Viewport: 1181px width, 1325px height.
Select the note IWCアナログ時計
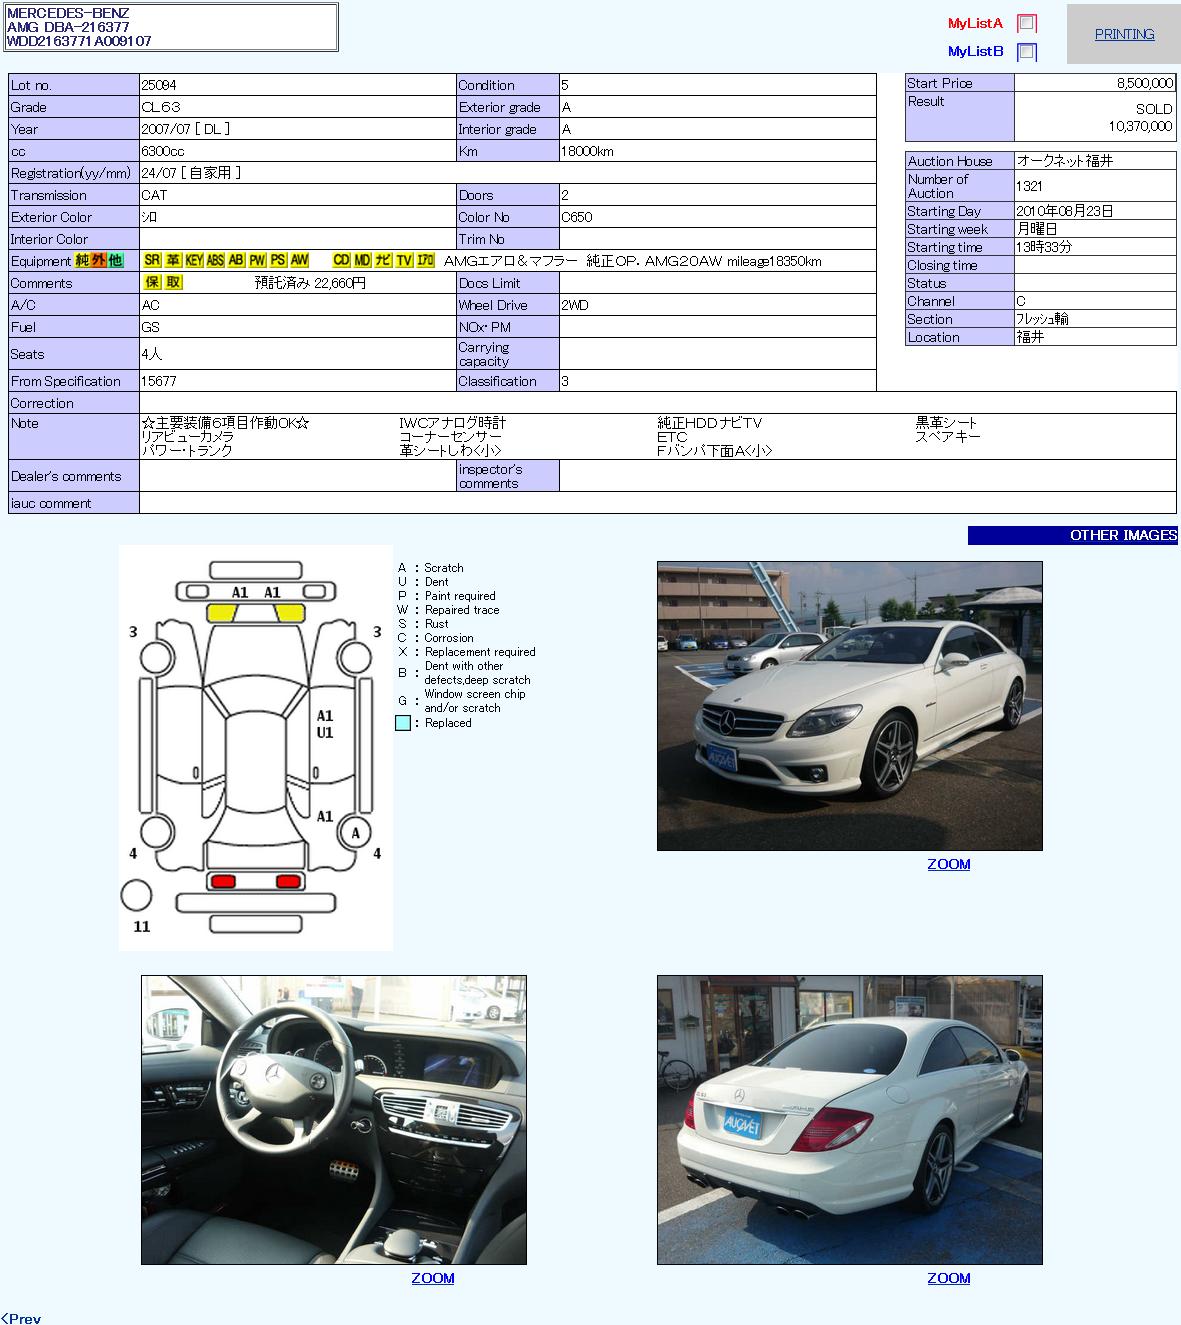click(453, 423)
